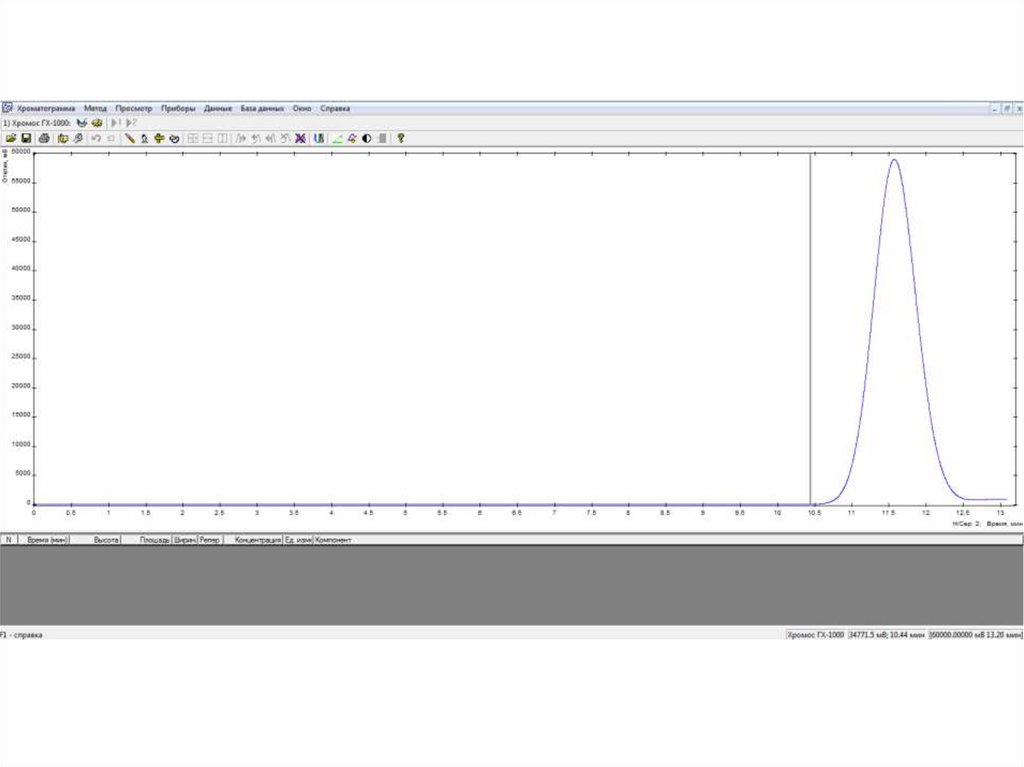Open the Метод menu
The image size is (1024, 767).
[95, 108]
